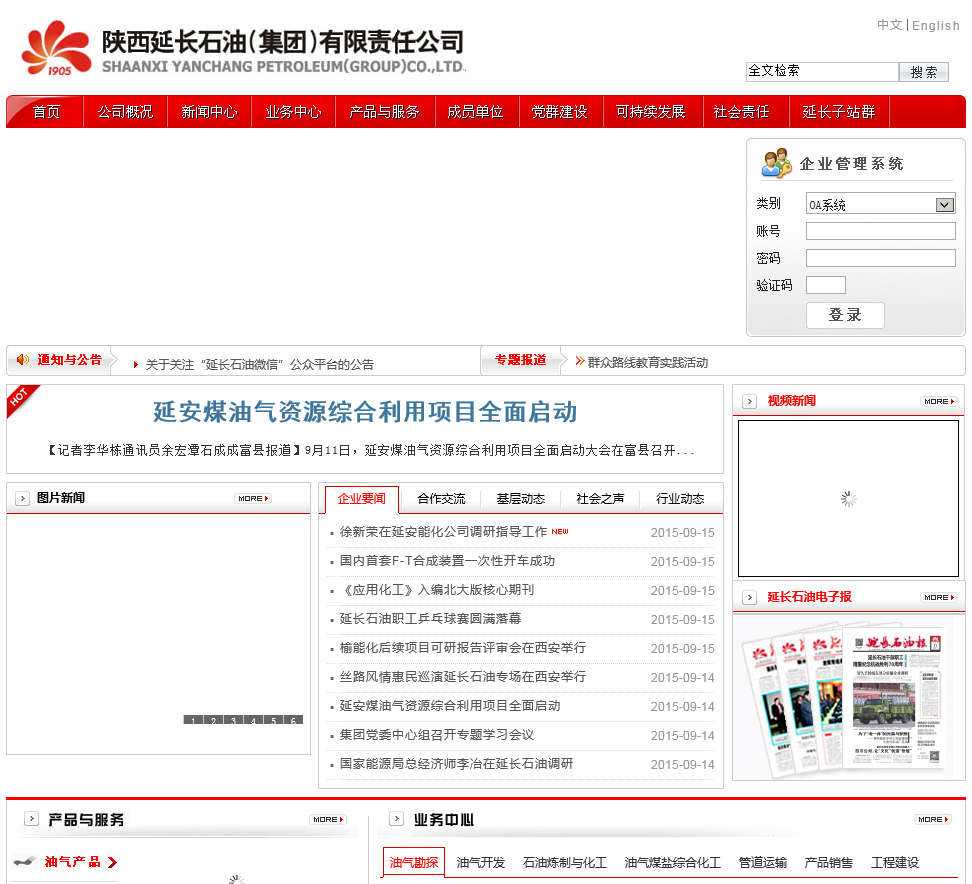Select the 油气开发 business tab
This screenshot has height=884, width=972.
coord(480,862)
